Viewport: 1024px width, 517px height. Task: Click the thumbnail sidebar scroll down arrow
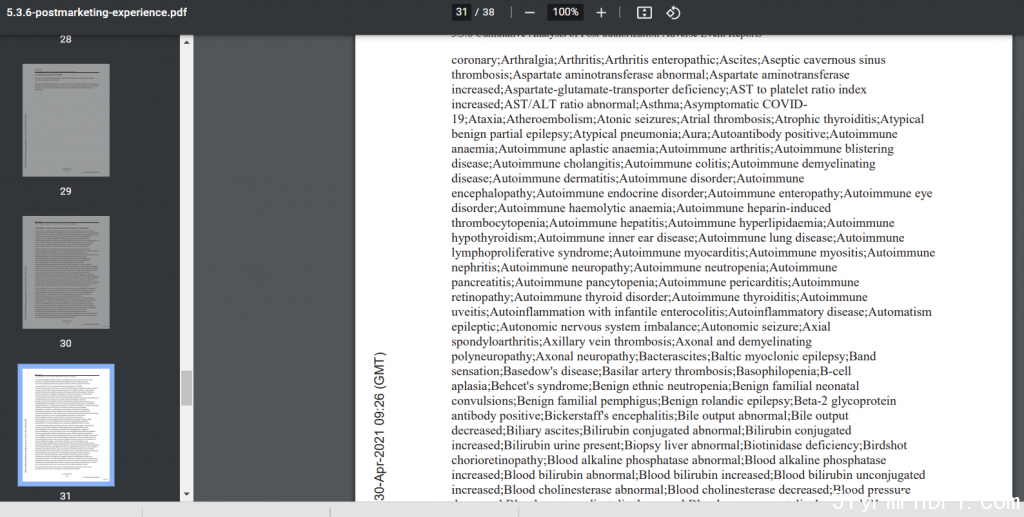(187, 494)
